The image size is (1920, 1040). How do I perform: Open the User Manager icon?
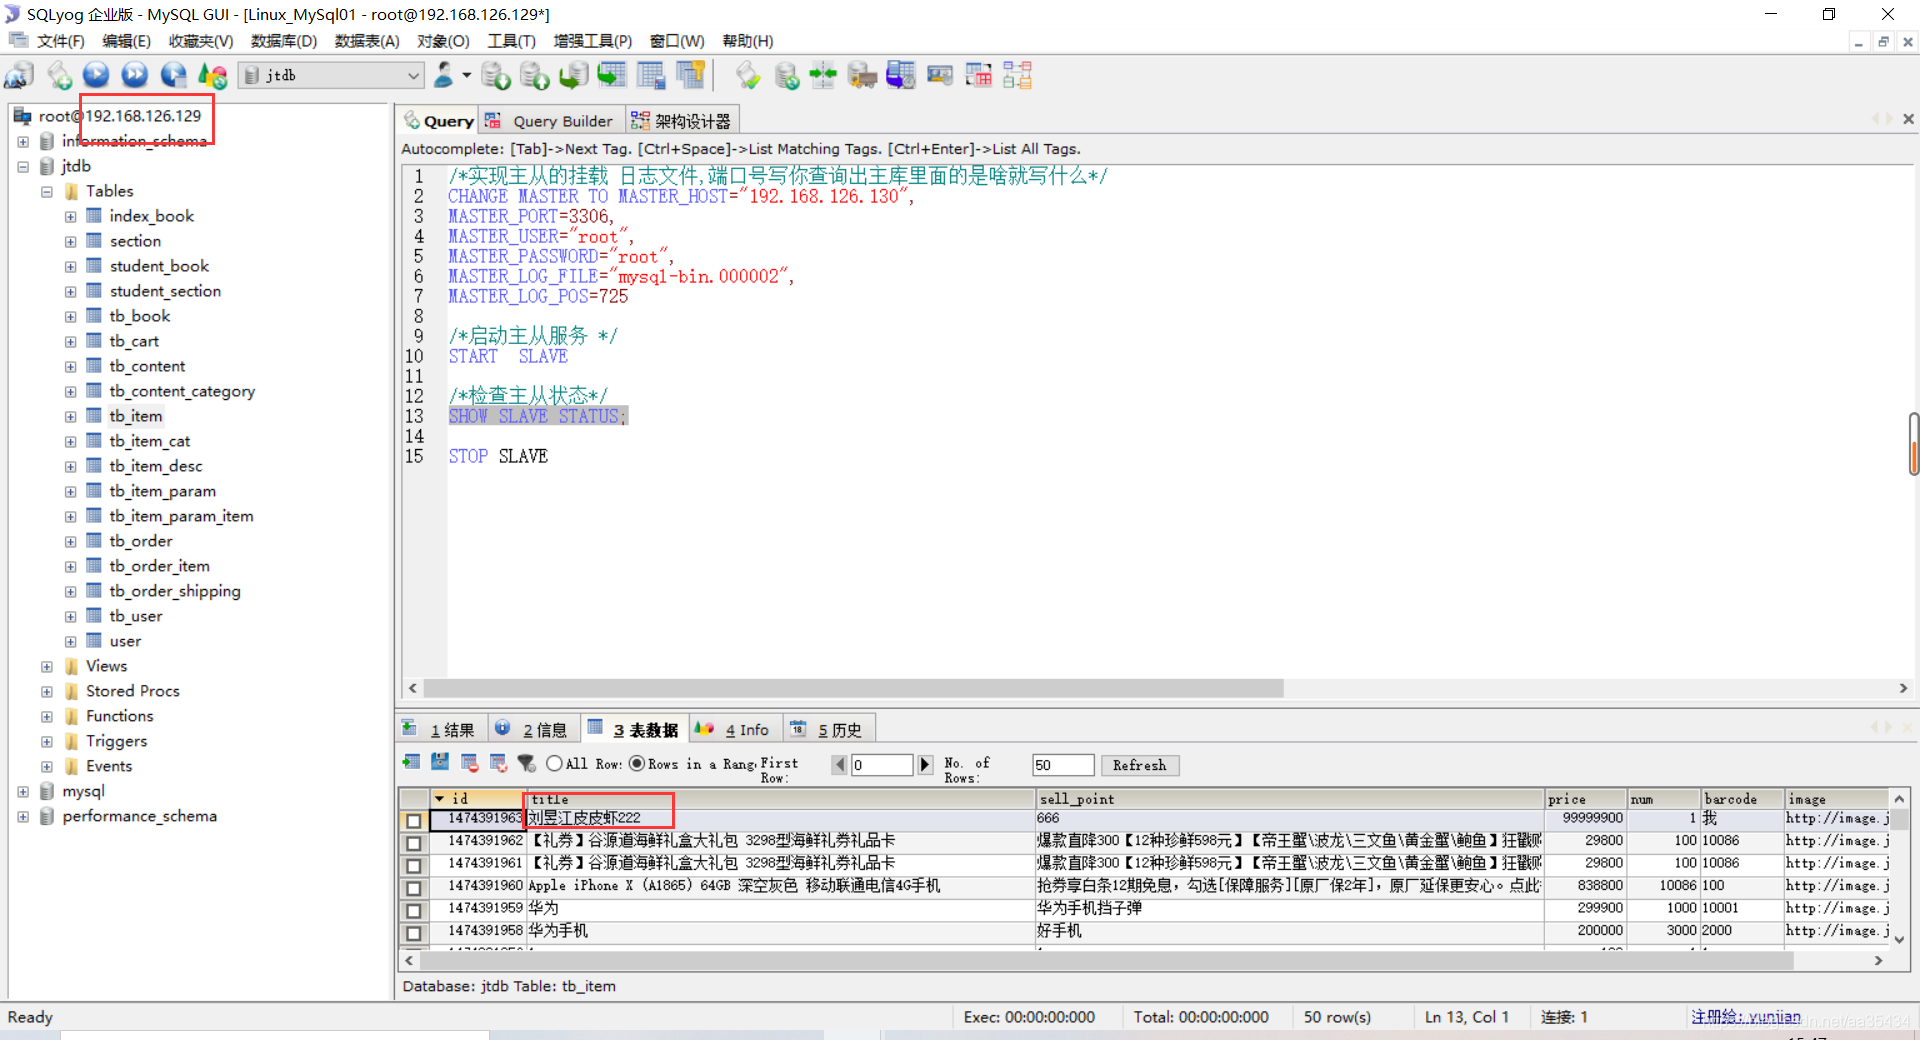pos(443,75)
